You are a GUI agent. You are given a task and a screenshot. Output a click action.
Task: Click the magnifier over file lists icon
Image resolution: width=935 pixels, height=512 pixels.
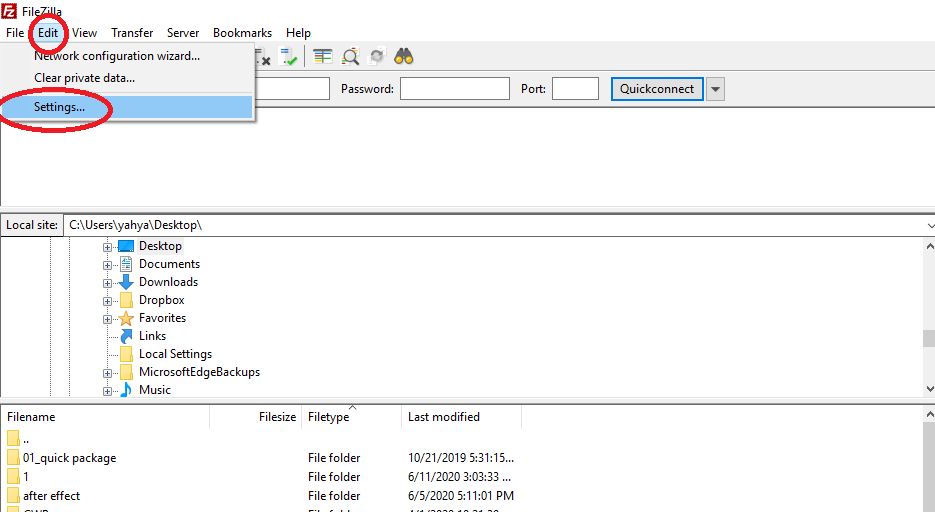tap(350, 57)
